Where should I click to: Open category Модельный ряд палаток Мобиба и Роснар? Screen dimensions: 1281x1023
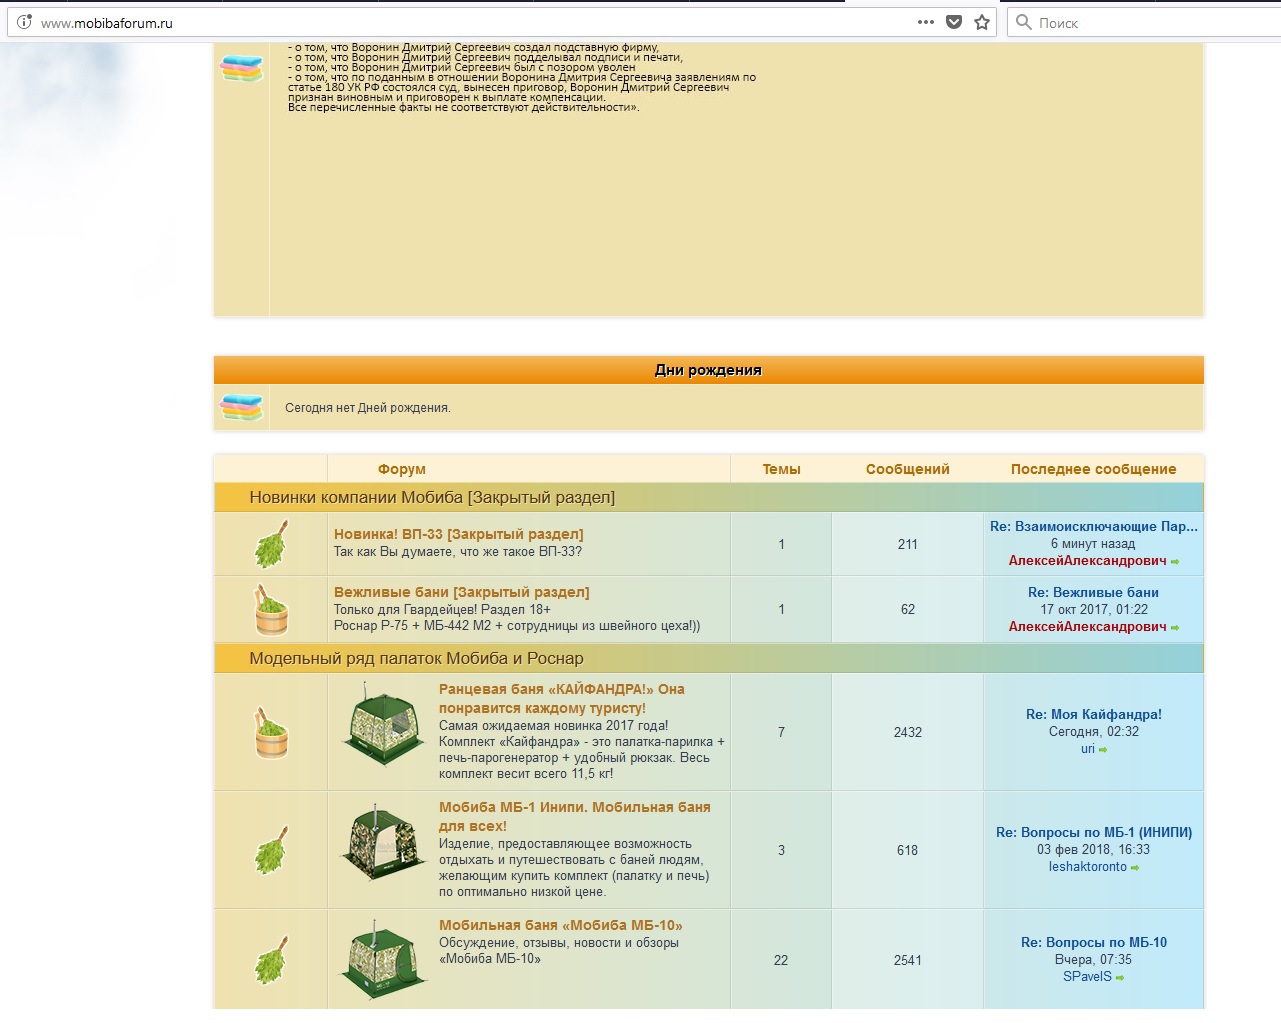[x=416, y=658]
